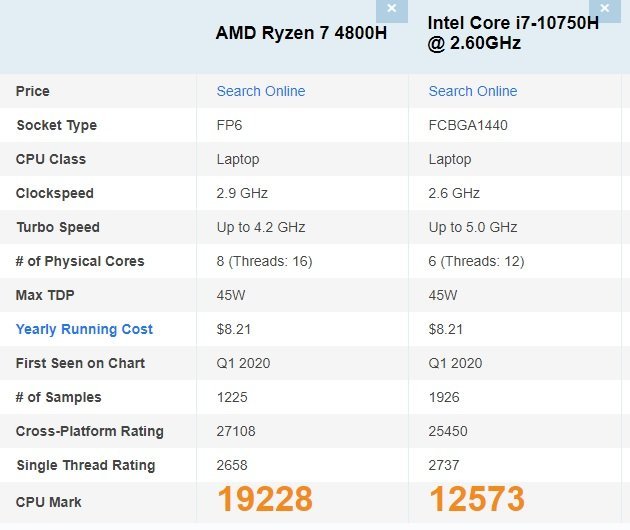This screenshot has height=530, width=630.
Task: Select the 8 (Threads: 16) cores value
Action: (264, 261)
